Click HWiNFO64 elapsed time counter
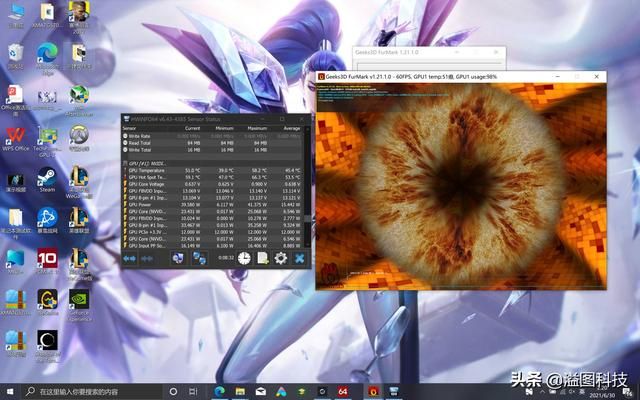The width and height of the screenshot is (640, 400). (226, 258)
